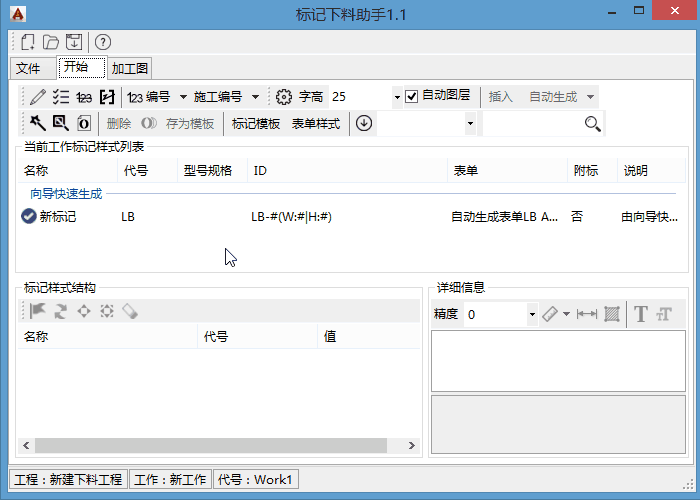700x500 pixels.
Task: Click the 插入 button
Action: tap(500, 96)
